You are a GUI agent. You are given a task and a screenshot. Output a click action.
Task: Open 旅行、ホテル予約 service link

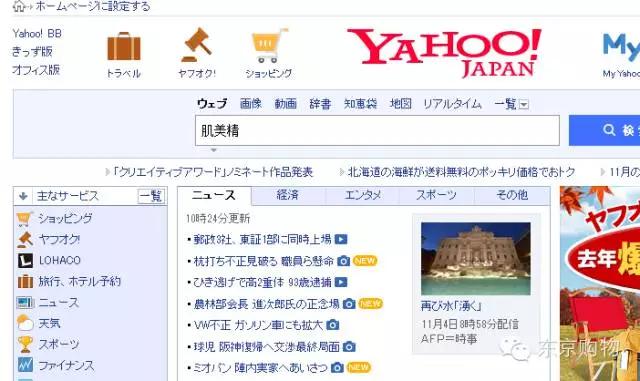pos(80,281)
